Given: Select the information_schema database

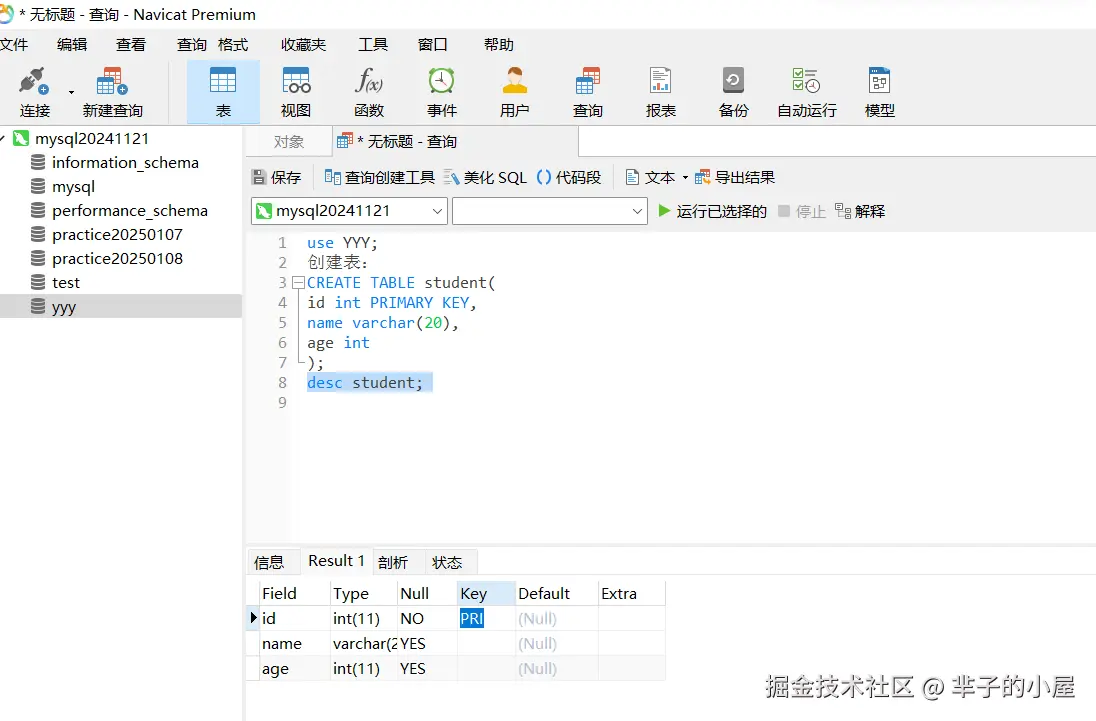Looking at the screenshot, I should (125, 163).
